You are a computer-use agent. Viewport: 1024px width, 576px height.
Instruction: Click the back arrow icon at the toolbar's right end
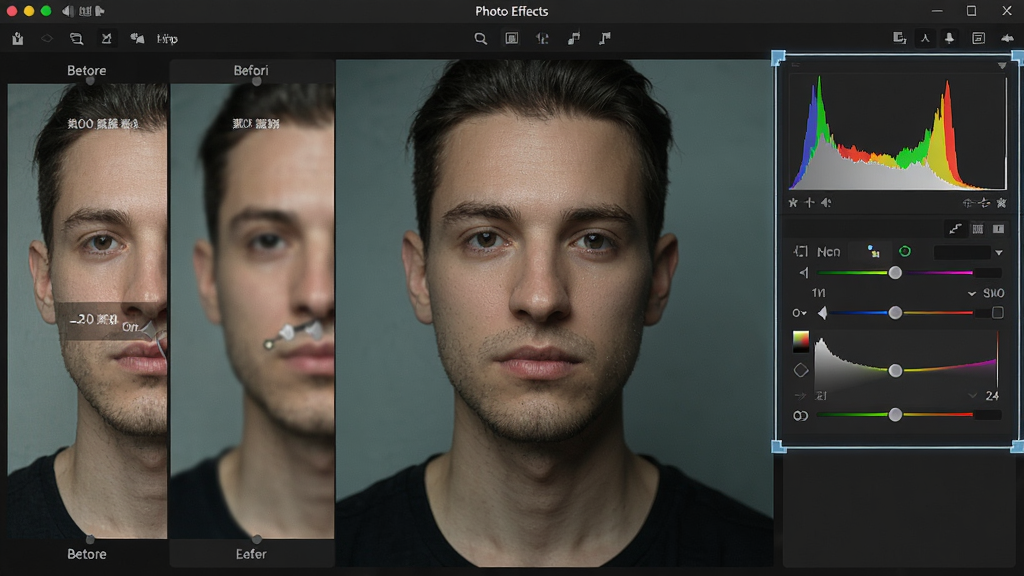click(x=1007, y=39)
